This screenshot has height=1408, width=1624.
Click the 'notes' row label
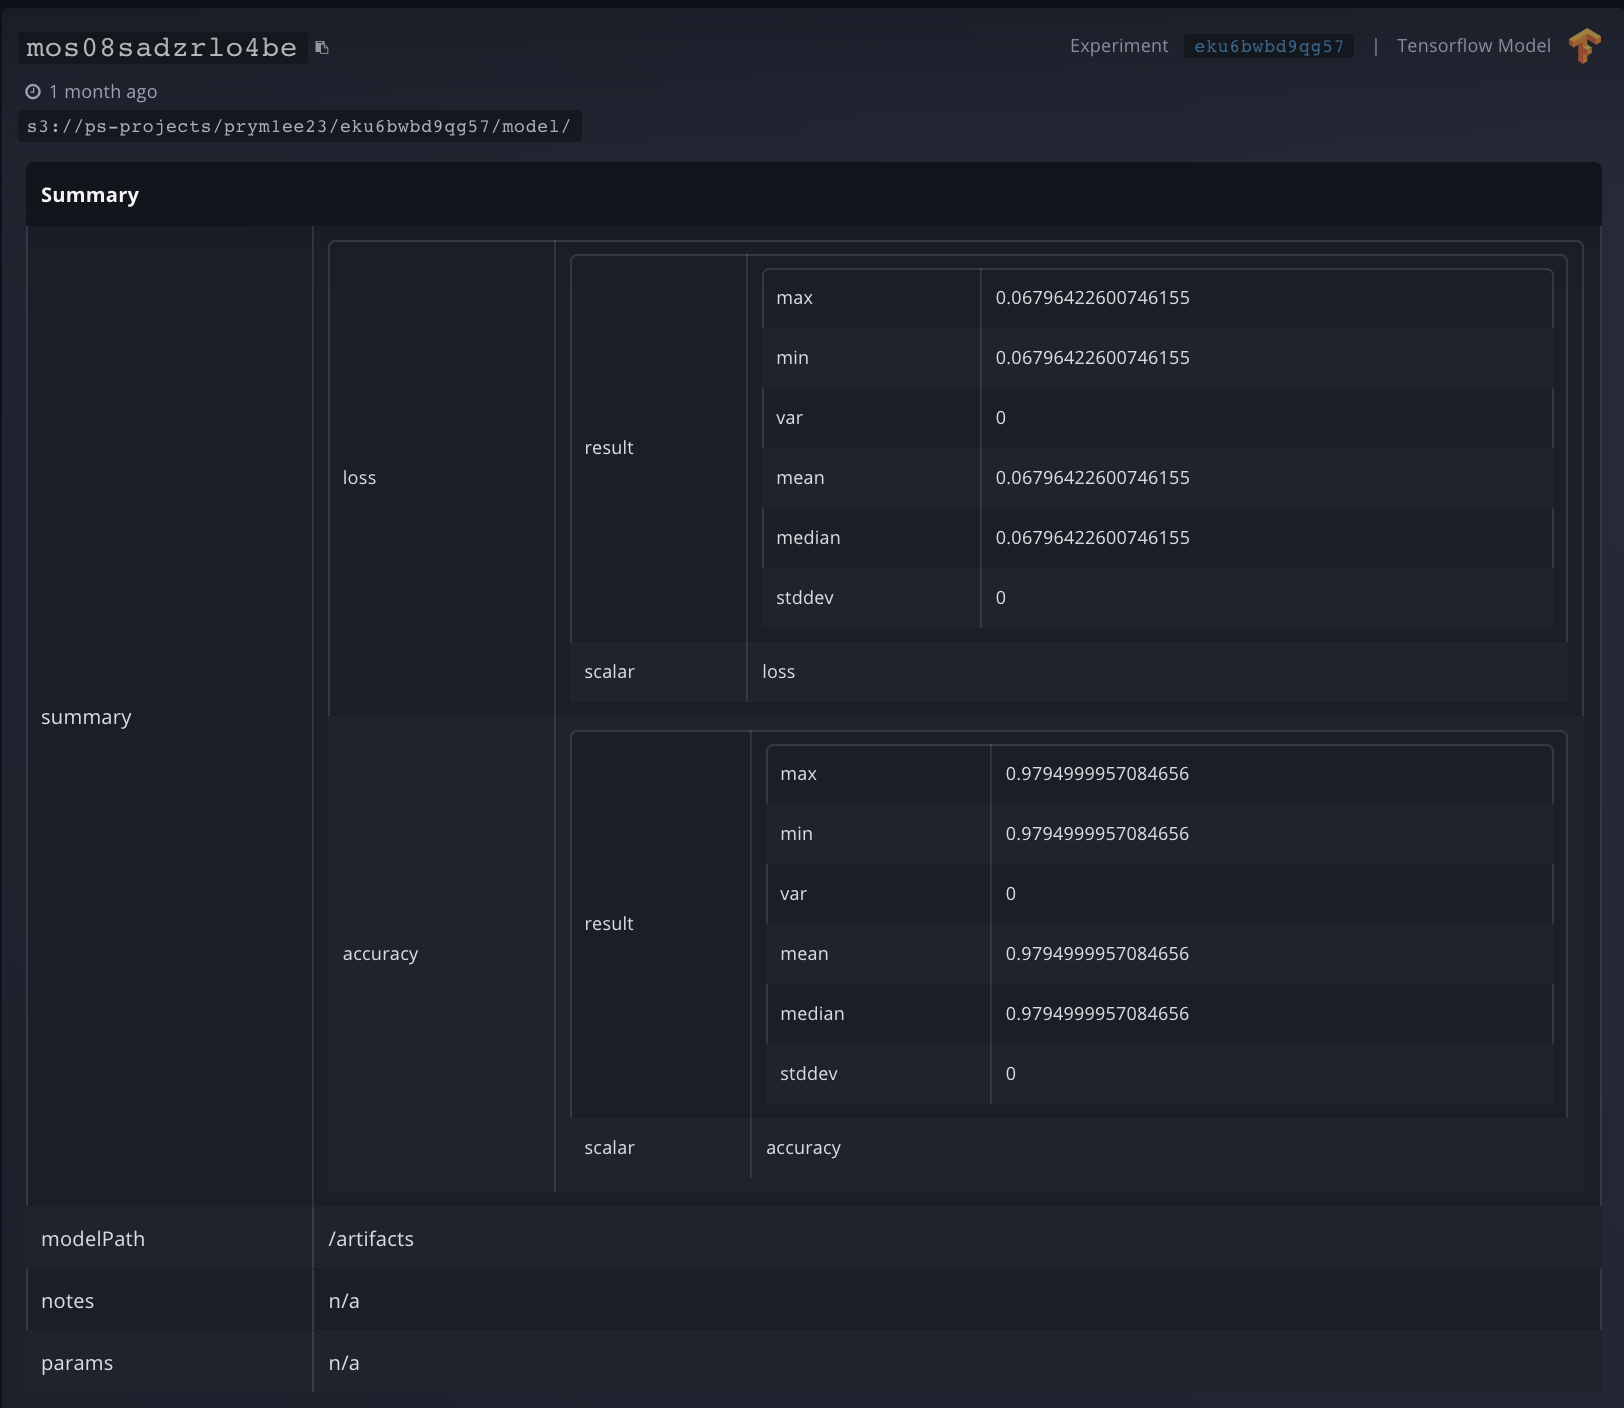(x=68, y=1301)
